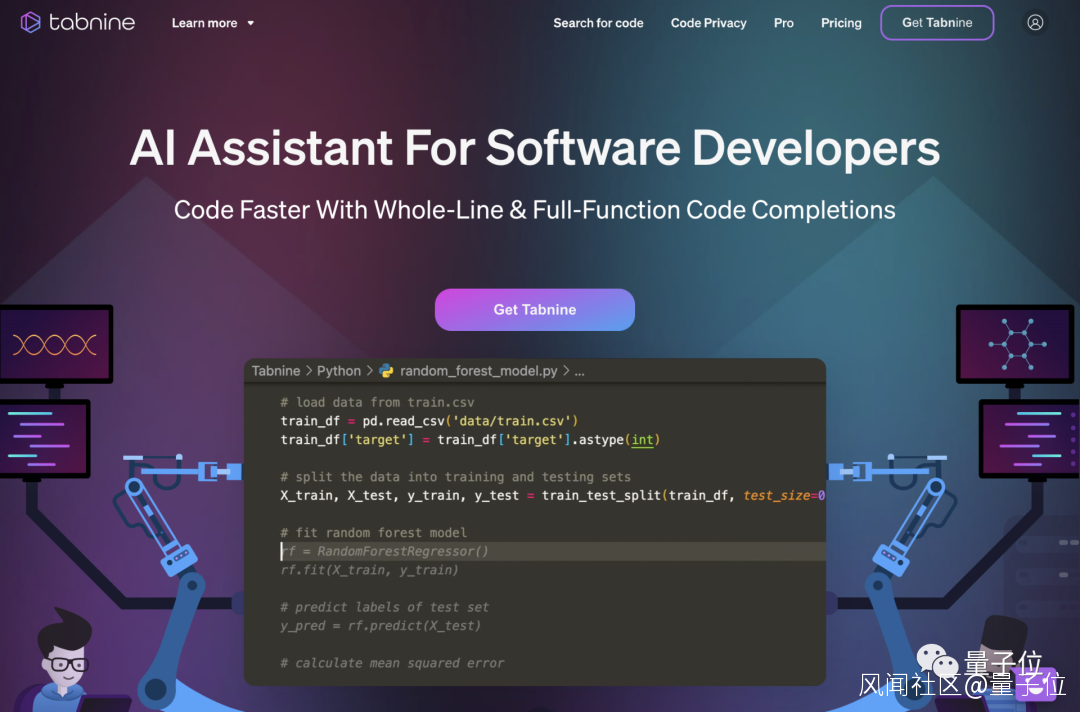Screen dimensions: 1080x712
Task: Click the Python file icon in breadcrumb
Action: (386, 370)
